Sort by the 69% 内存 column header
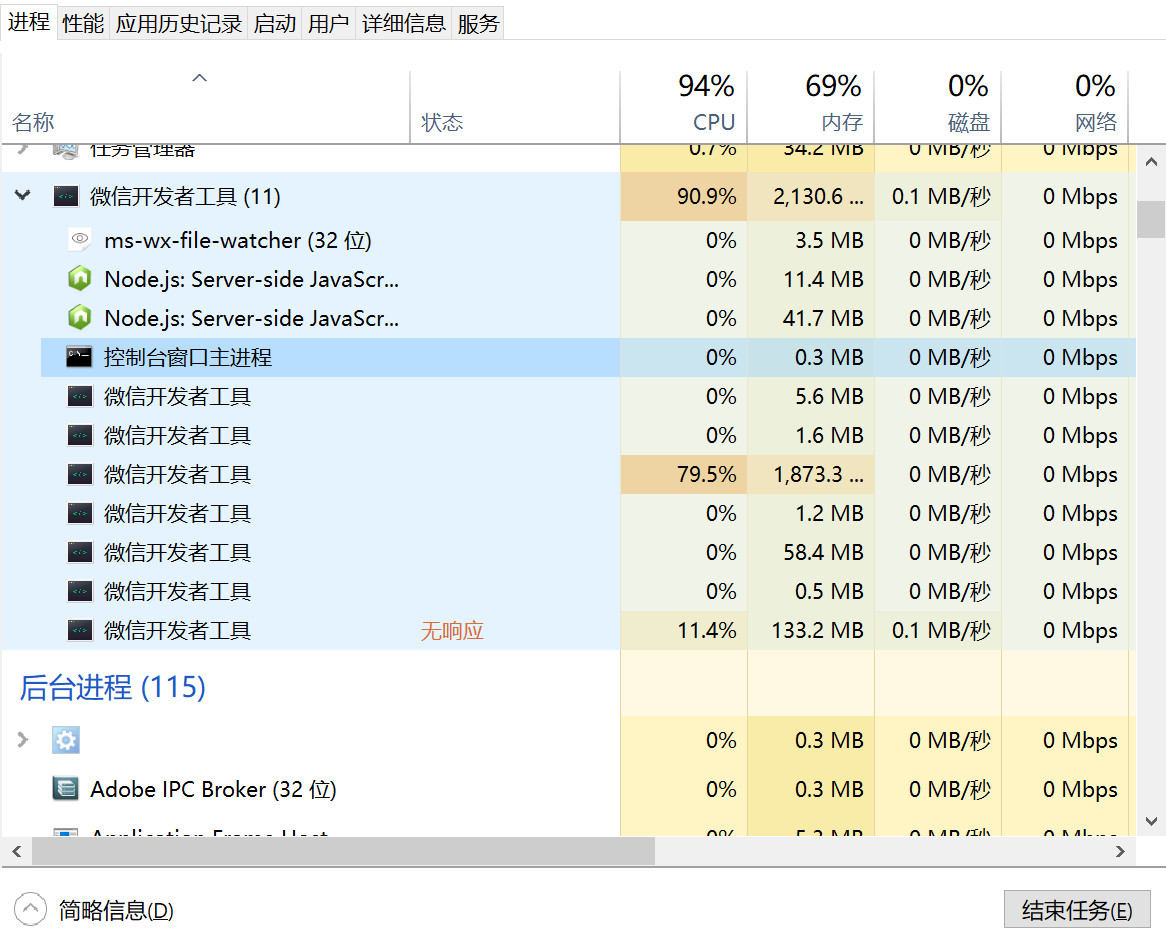The image size is (1166, 952). coord(811,106)
